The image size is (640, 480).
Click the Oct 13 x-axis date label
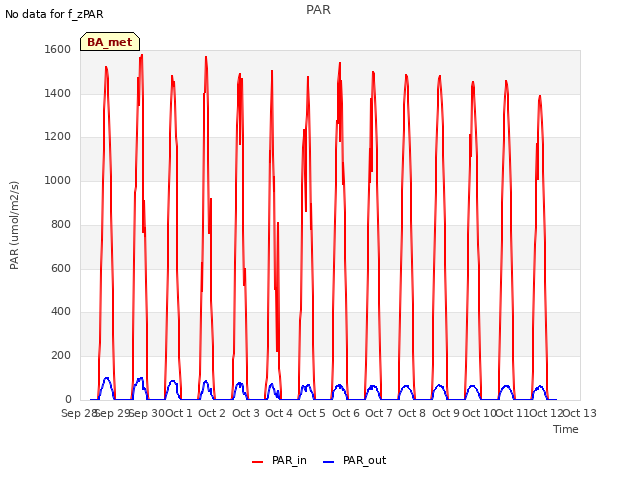(580, 413)
